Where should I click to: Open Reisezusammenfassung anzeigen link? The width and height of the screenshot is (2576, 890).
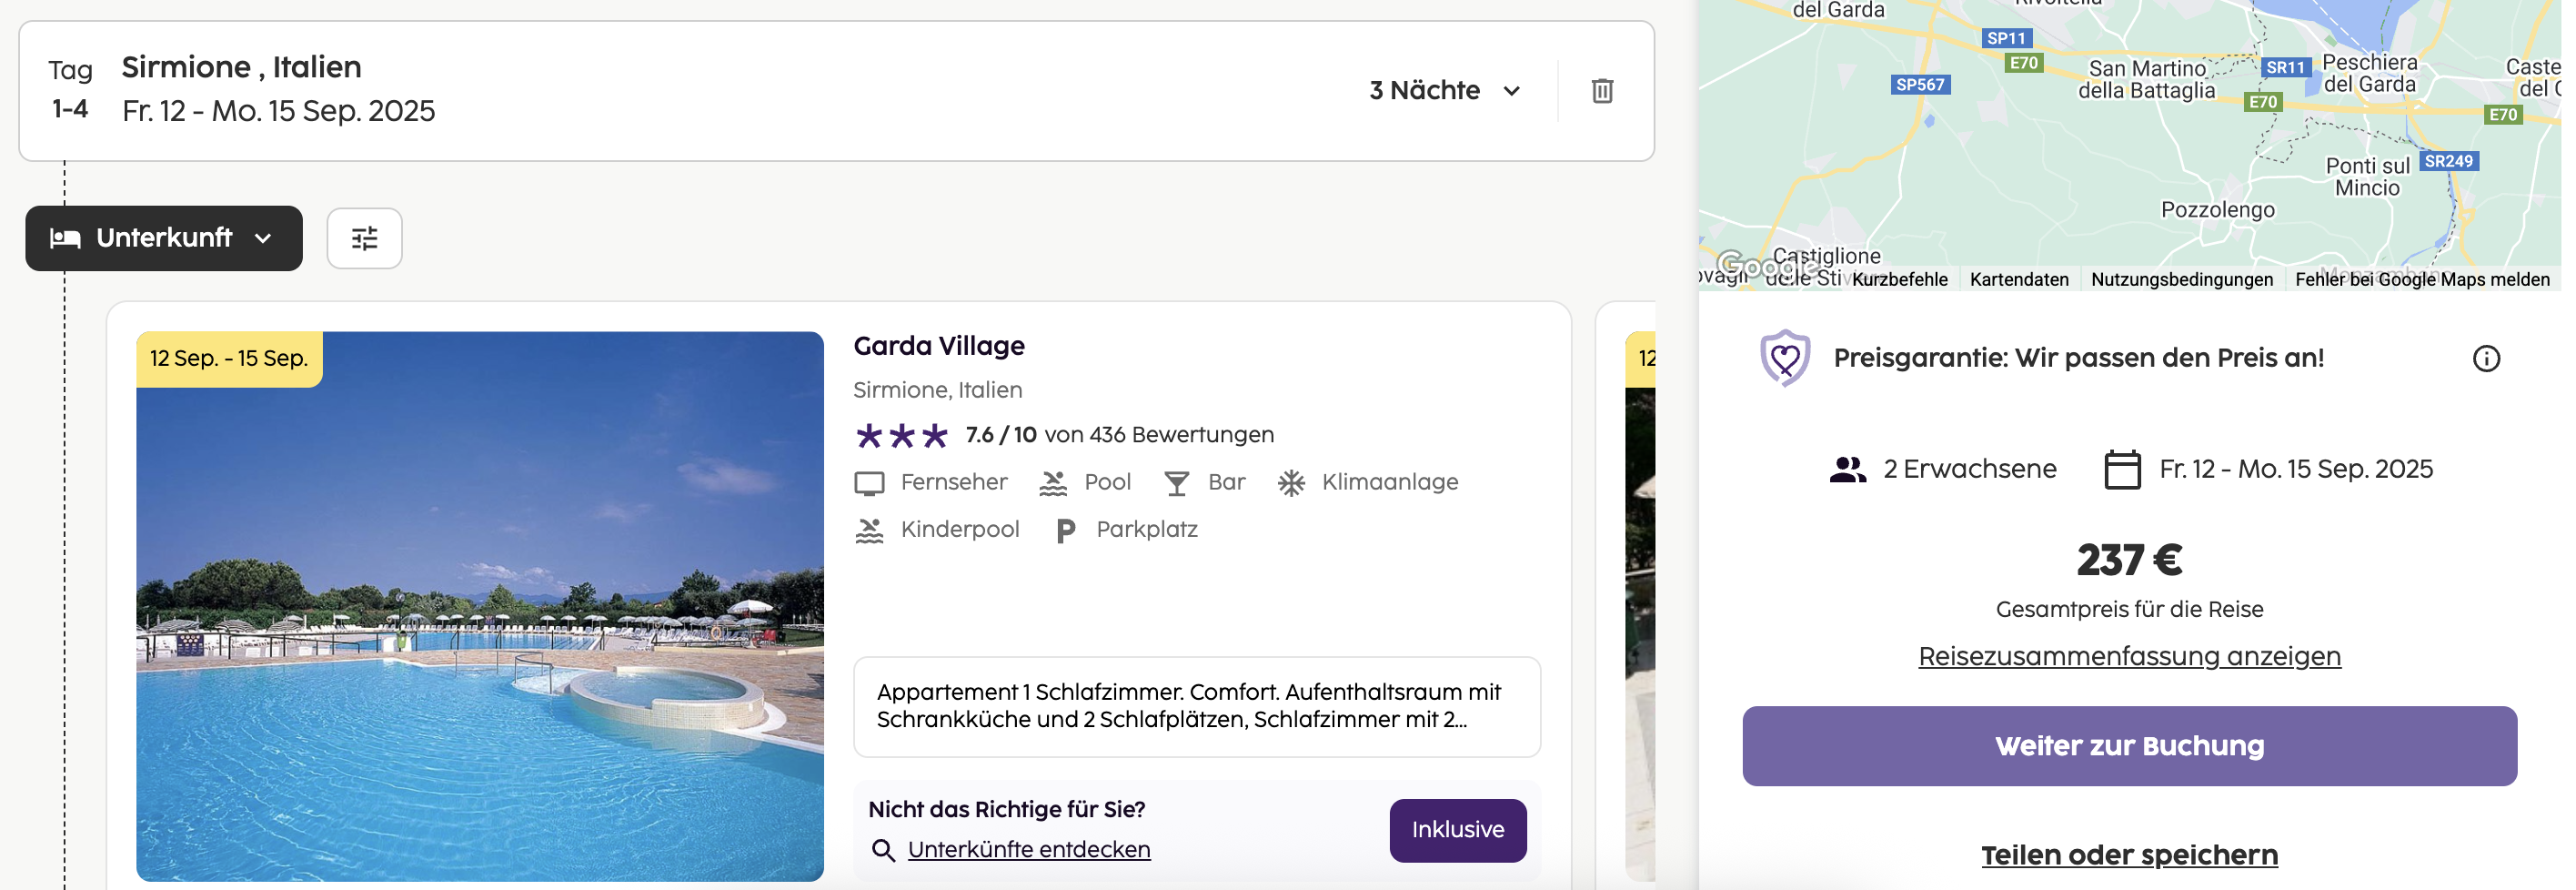click(x=2129, y=657)
